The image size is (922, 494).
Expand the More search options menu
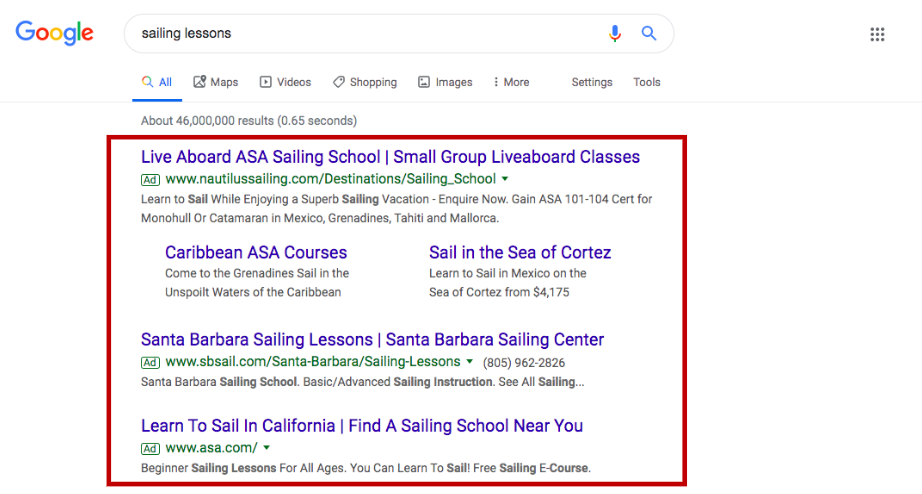[511, 82]
